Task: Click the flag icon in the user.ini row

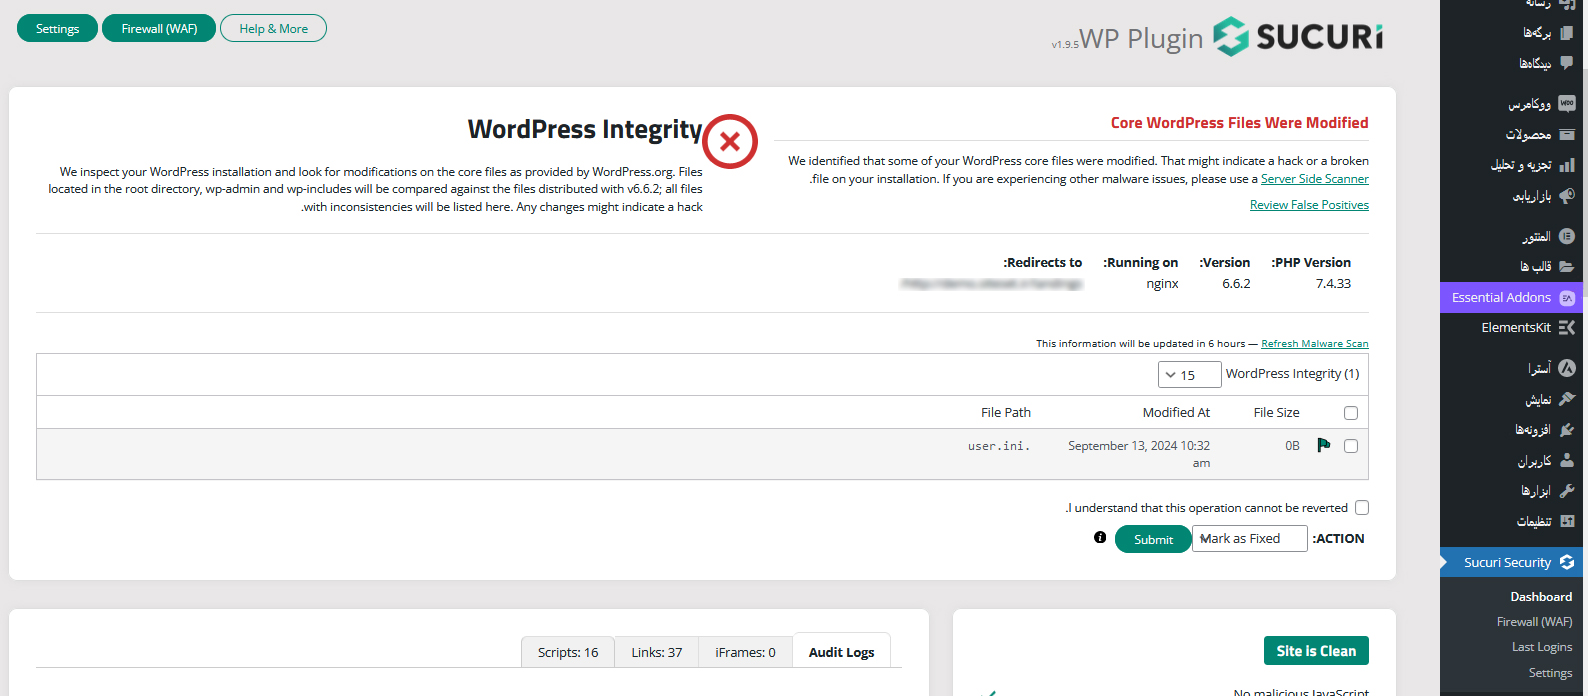Action: (x=1324, y=445)
